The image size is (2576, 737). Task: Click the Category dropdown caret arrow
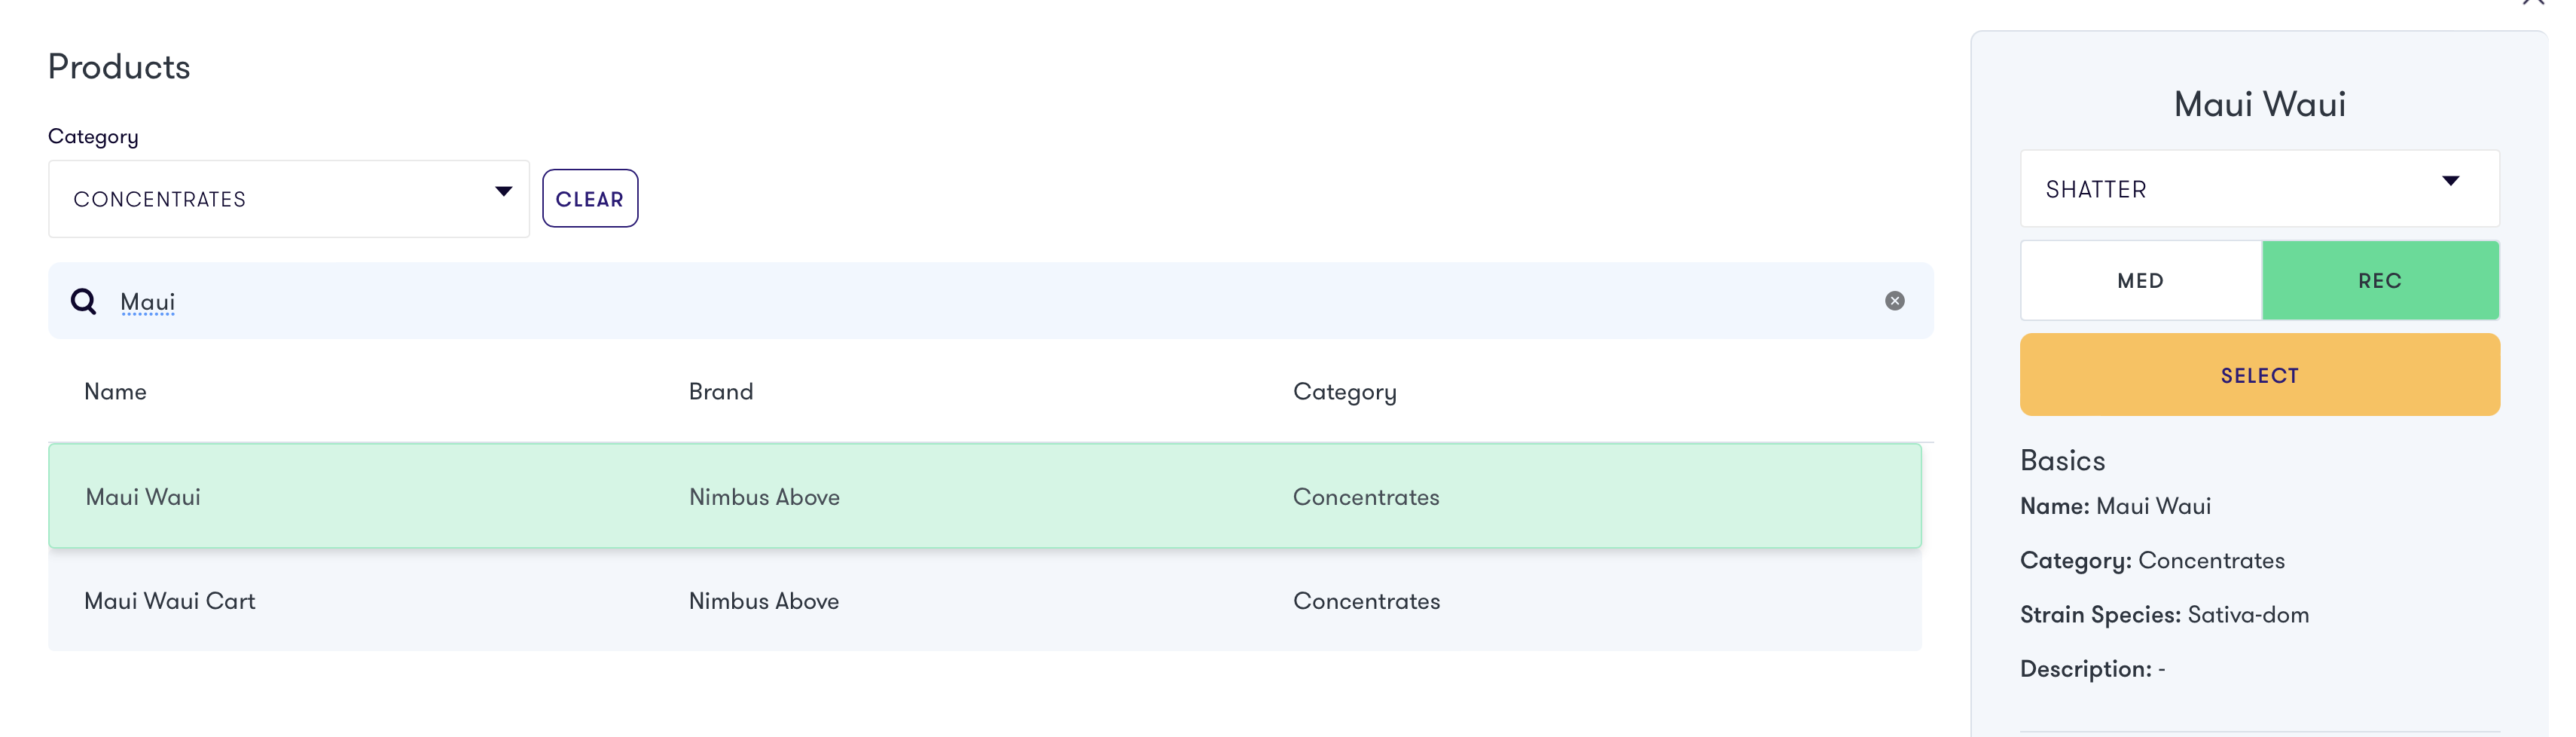coord(502,190)
